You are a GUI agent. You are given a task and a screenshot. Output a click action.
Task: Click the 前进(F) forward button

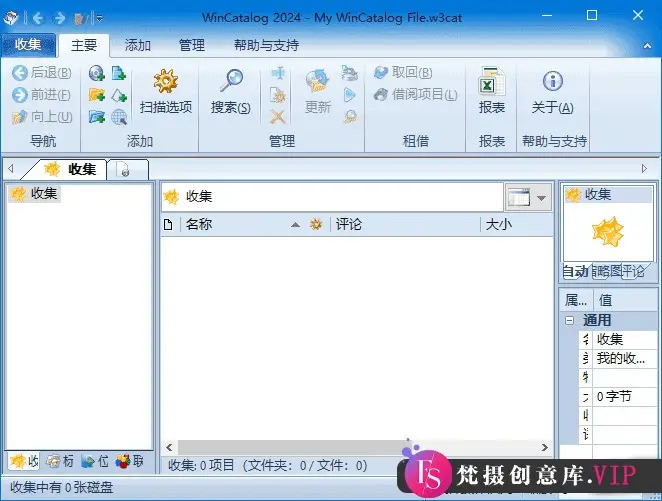tap(41, 95)
